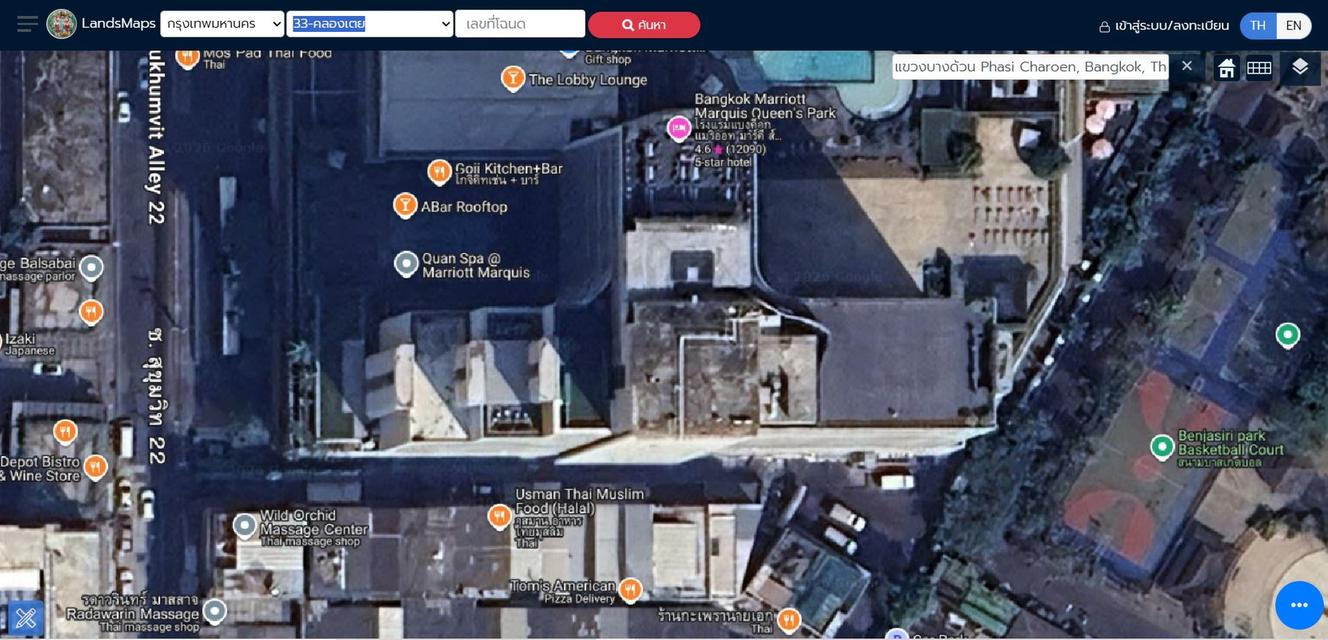
Task: Click the เข้าสู่ระบบ/ลงทะเบียน login link
Action: (x=1164, y=26)
